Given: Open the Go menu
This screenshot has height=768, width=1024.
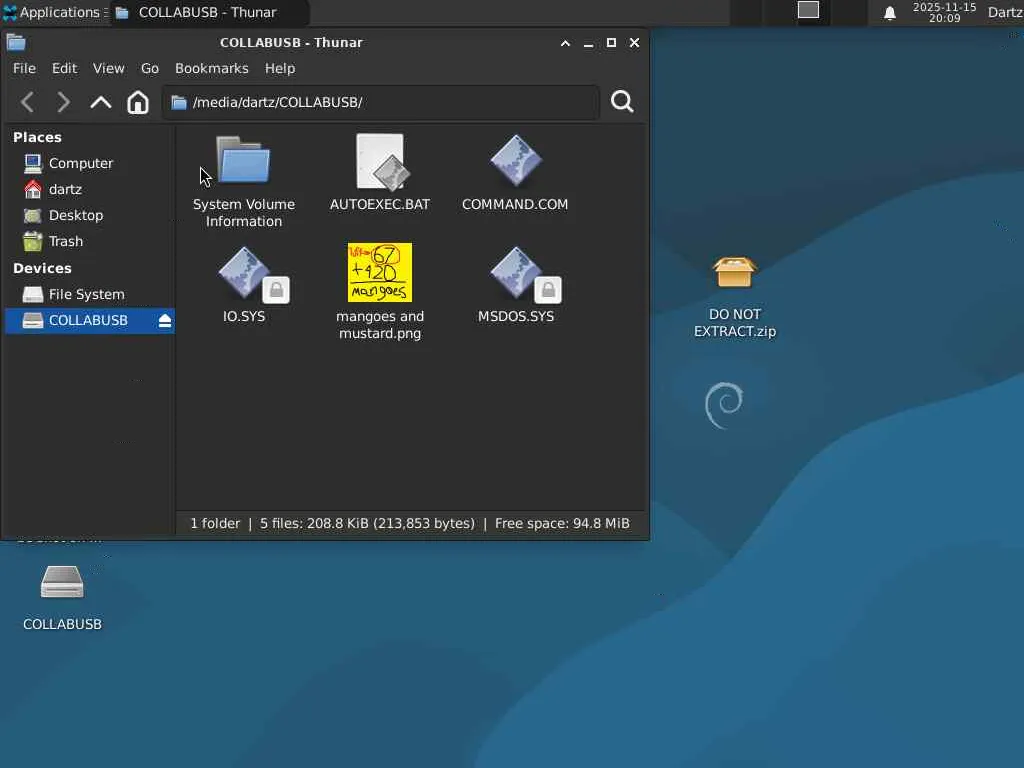Looking at the screenshot, I should point(150,69).
